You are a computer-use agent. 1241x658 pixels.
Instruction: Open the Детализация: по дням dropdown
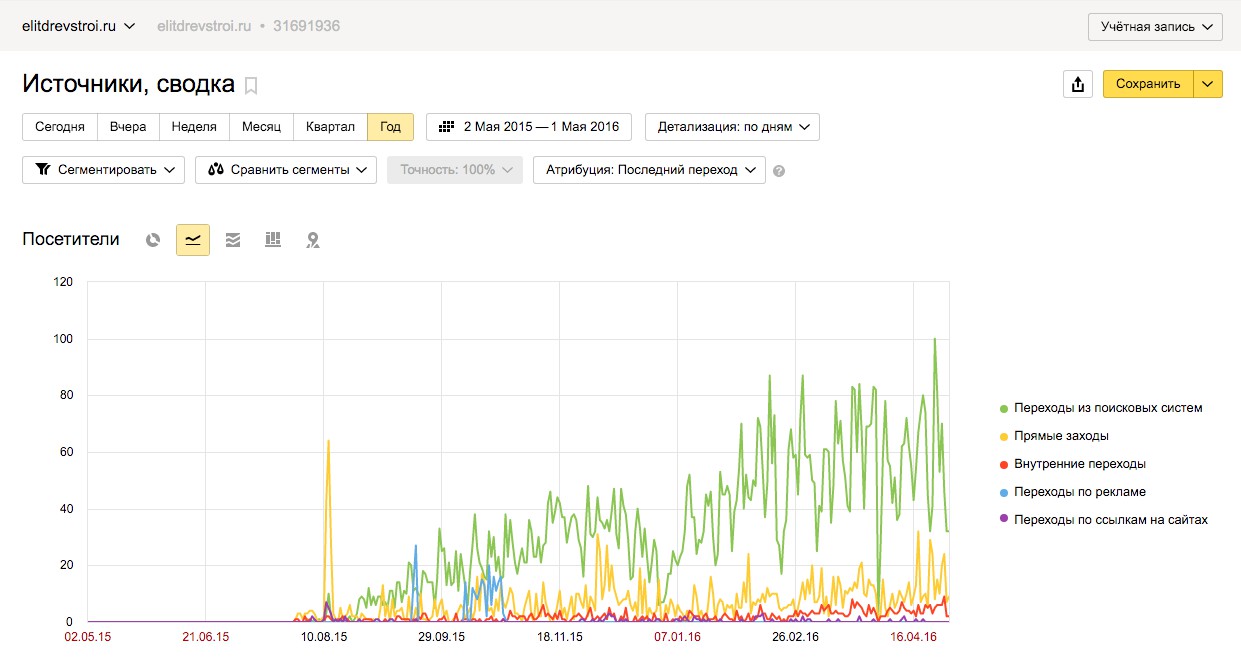(733, 127)
